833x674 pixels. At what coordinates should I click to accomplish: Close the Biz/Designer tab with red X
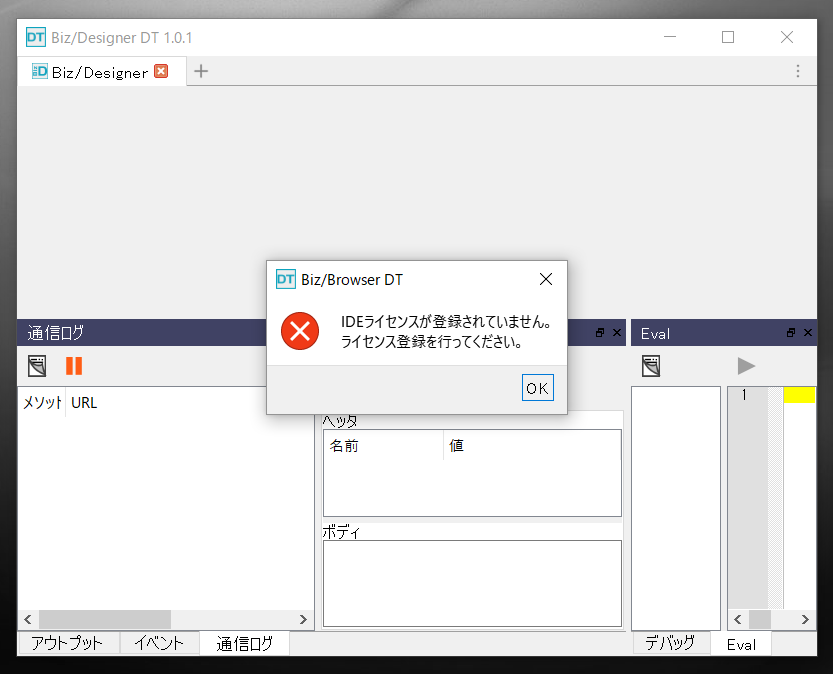tap(161, 71)
